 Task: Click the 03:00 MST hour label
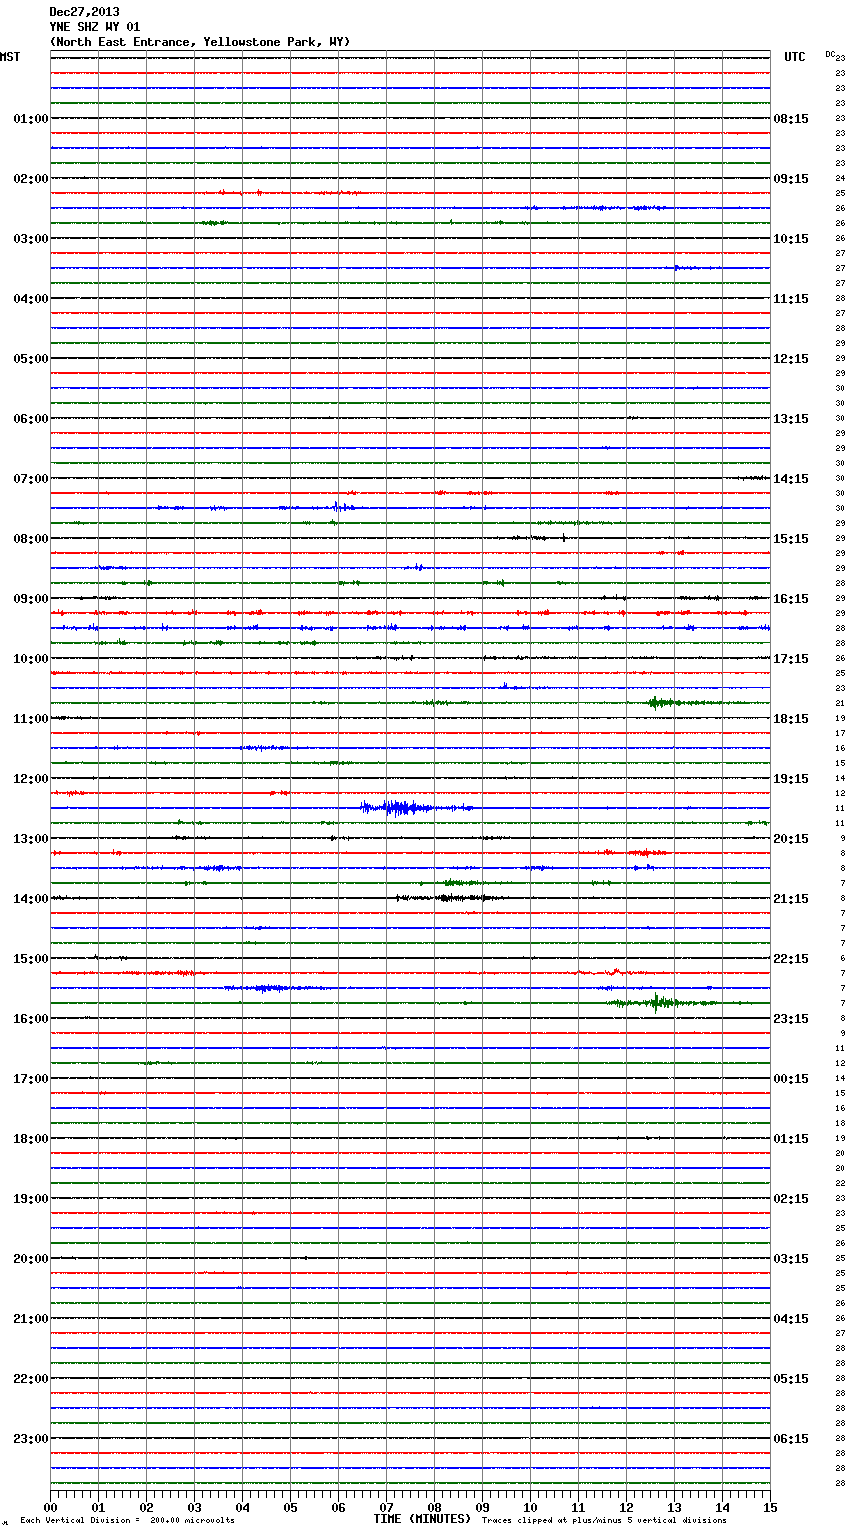coord(31,239)
